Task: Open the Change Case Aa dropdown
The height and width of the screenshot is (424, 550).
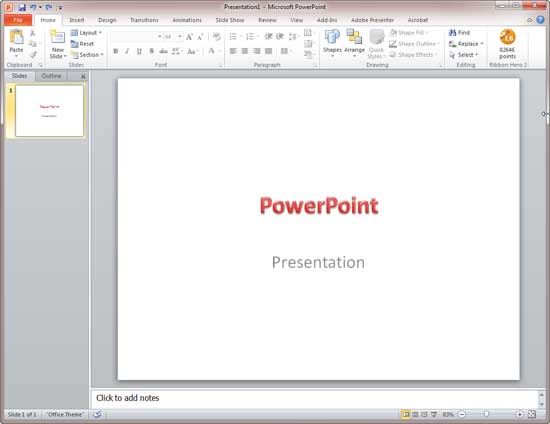Action: coord(193,51)
